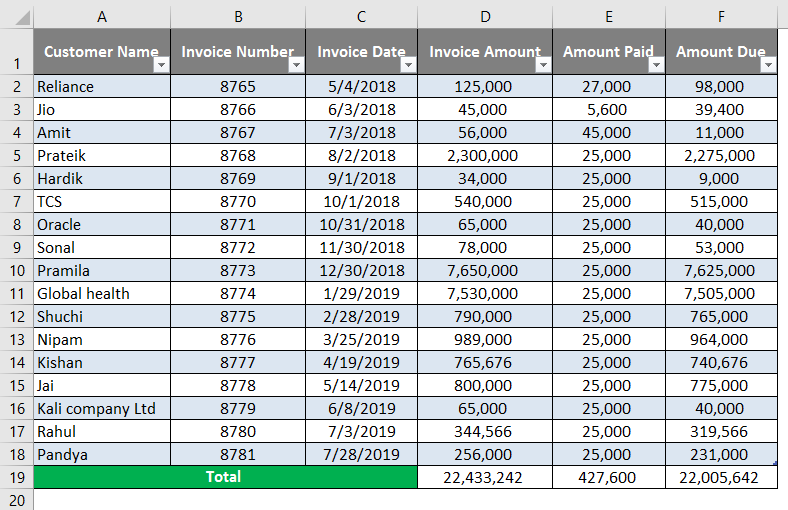This screenshot has width=788, height=510.
Task: Select the 12/30/2018 invoice date cell
Action: click(x=361, y=271)
